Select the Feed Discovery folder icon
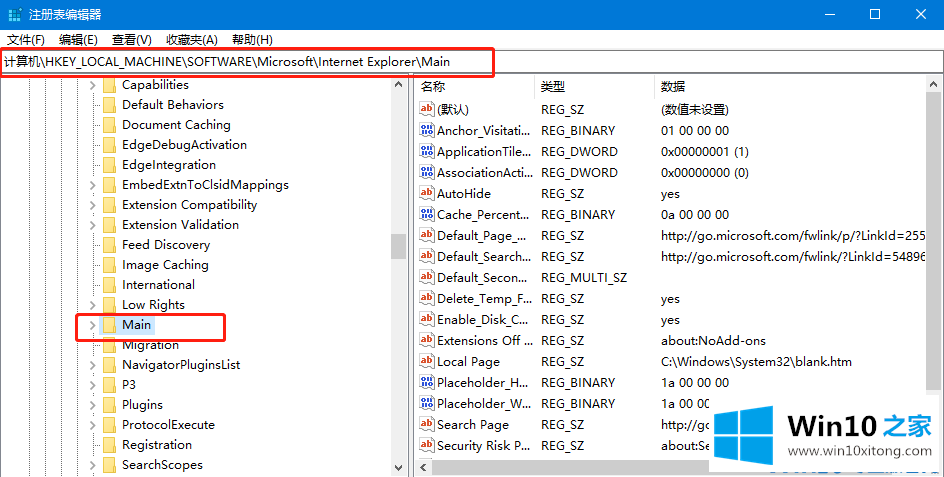 pyautogui.click(x=109, y=245)
